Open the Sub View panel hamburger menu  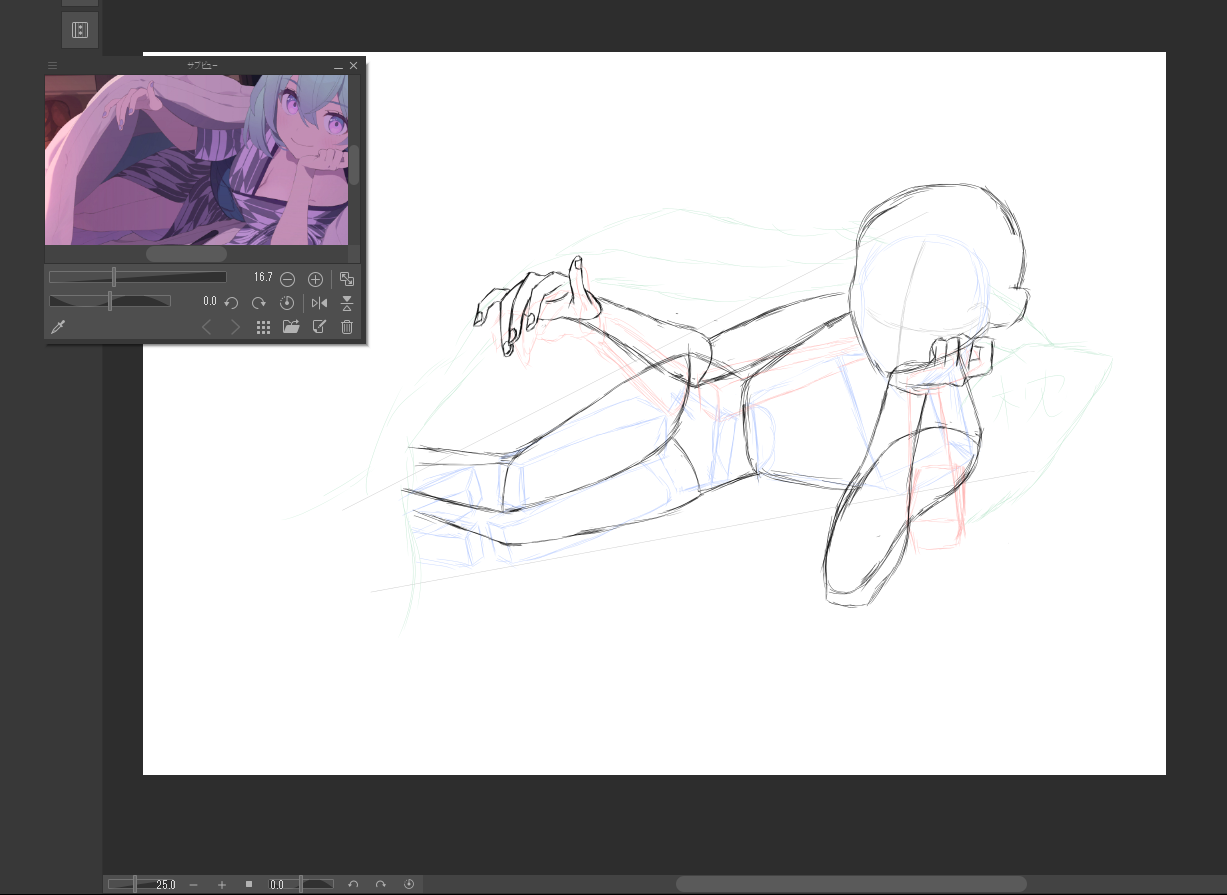coord(53,66)
